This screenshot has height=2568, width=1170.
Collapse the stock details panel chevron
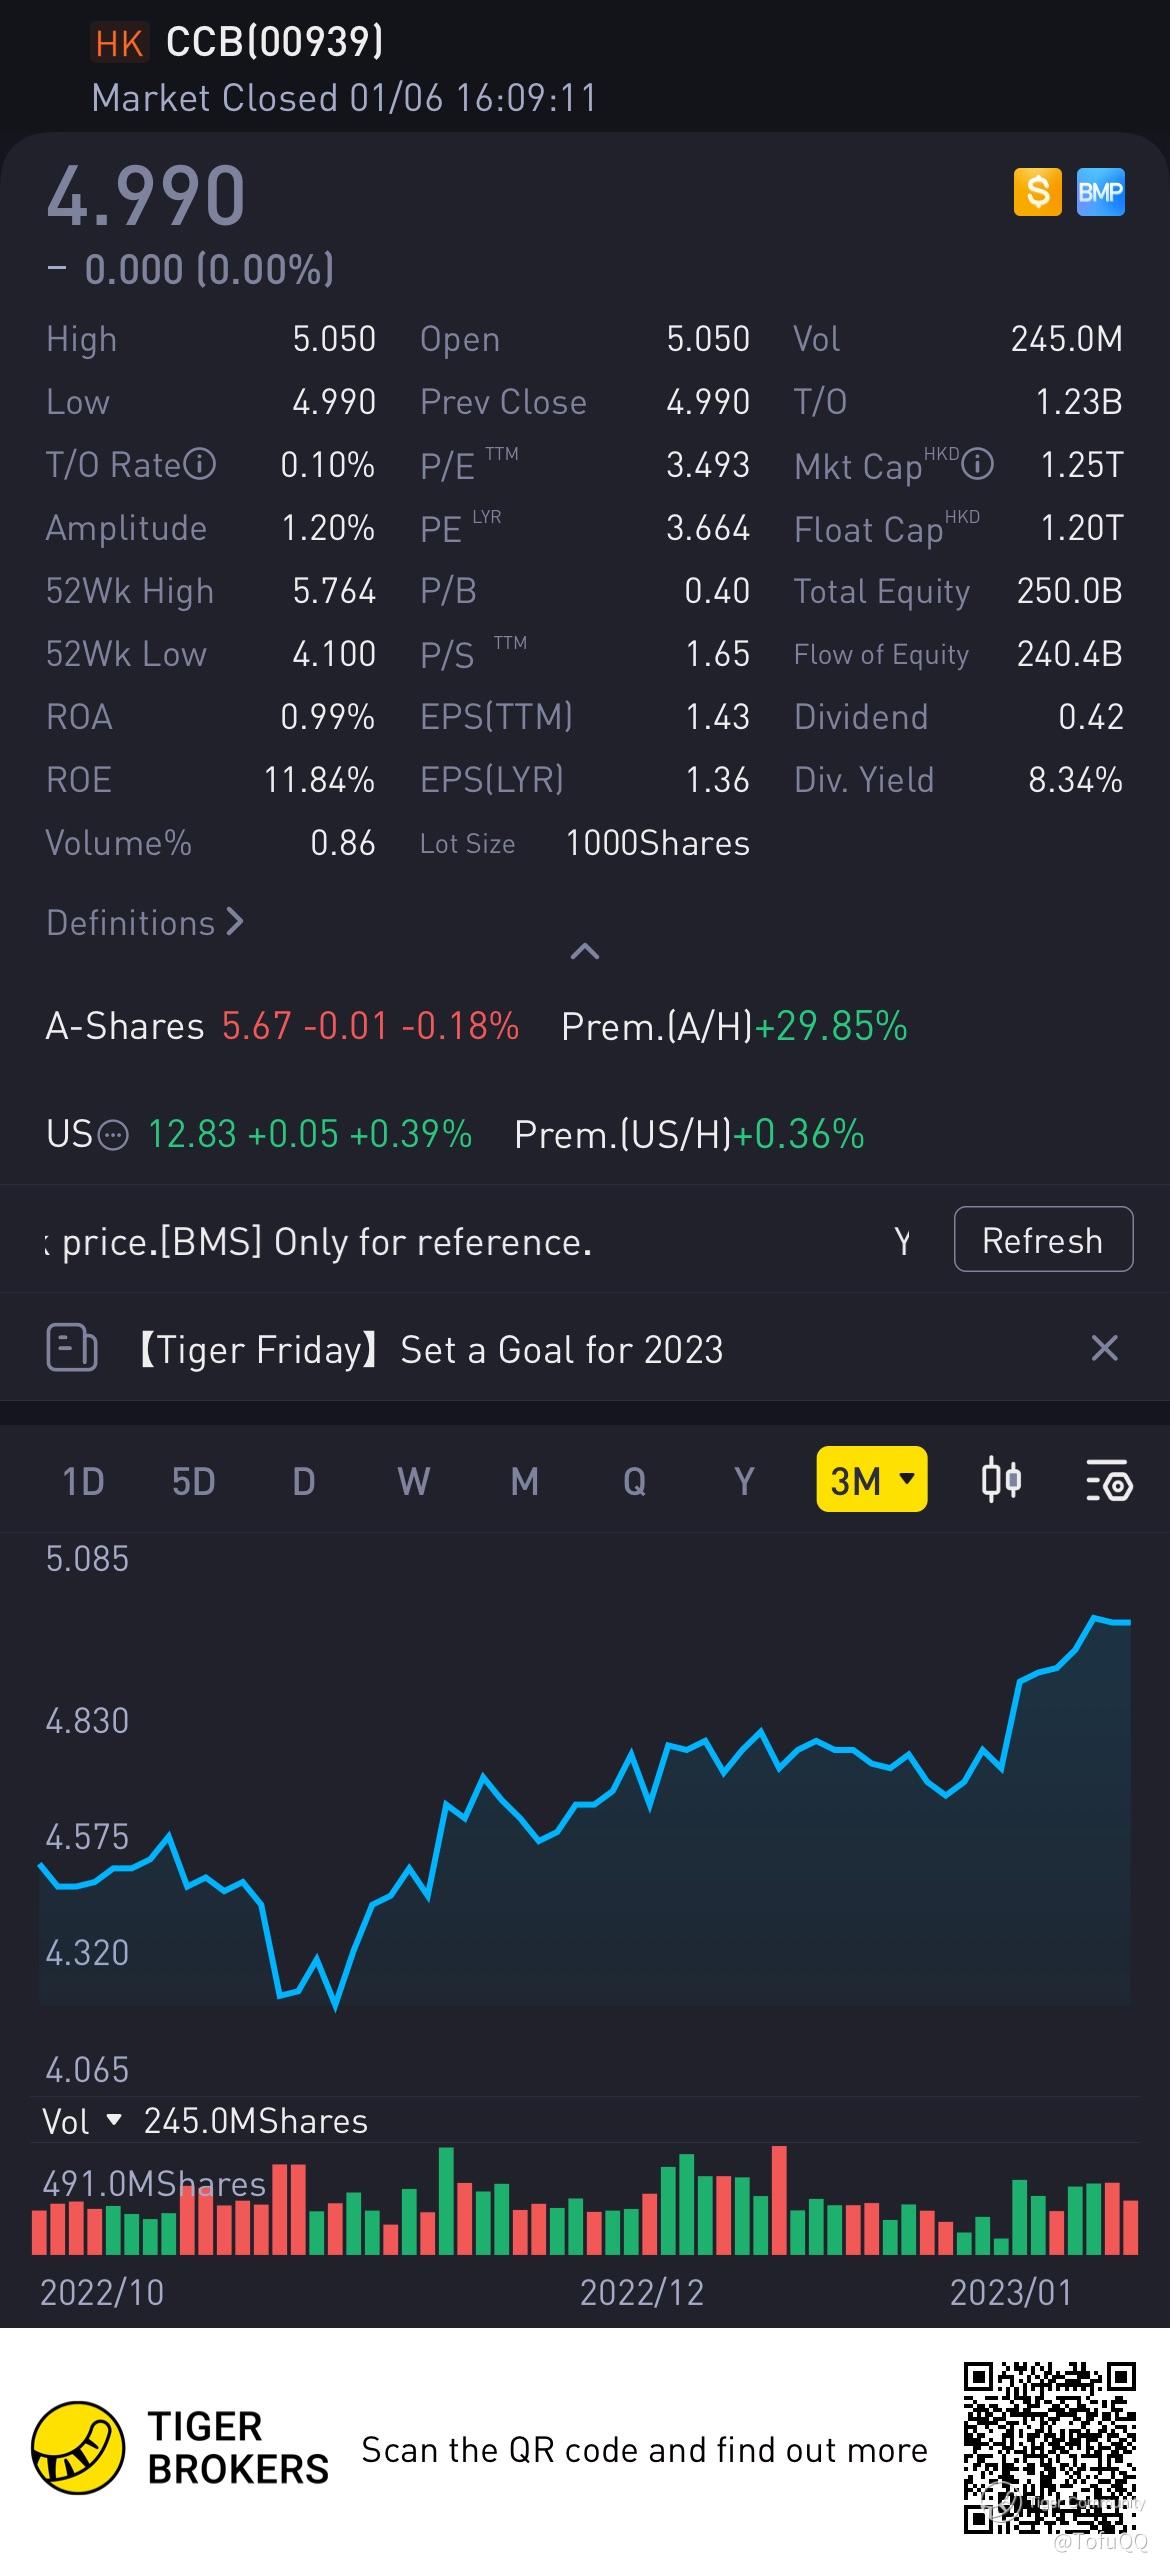pyautogui.click(x=585, y=951)
